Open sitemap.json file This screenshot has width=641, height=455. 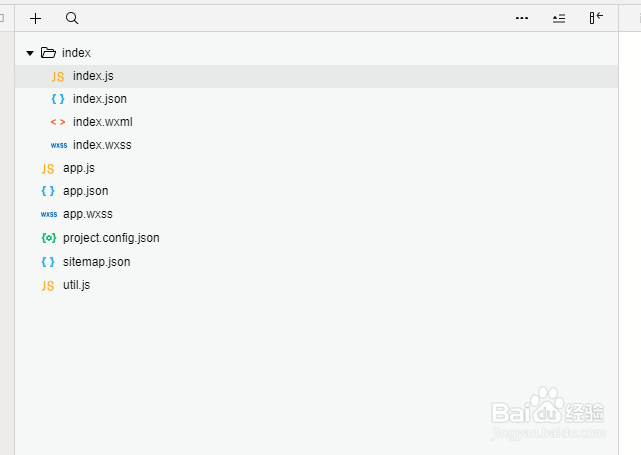point(96,262)
